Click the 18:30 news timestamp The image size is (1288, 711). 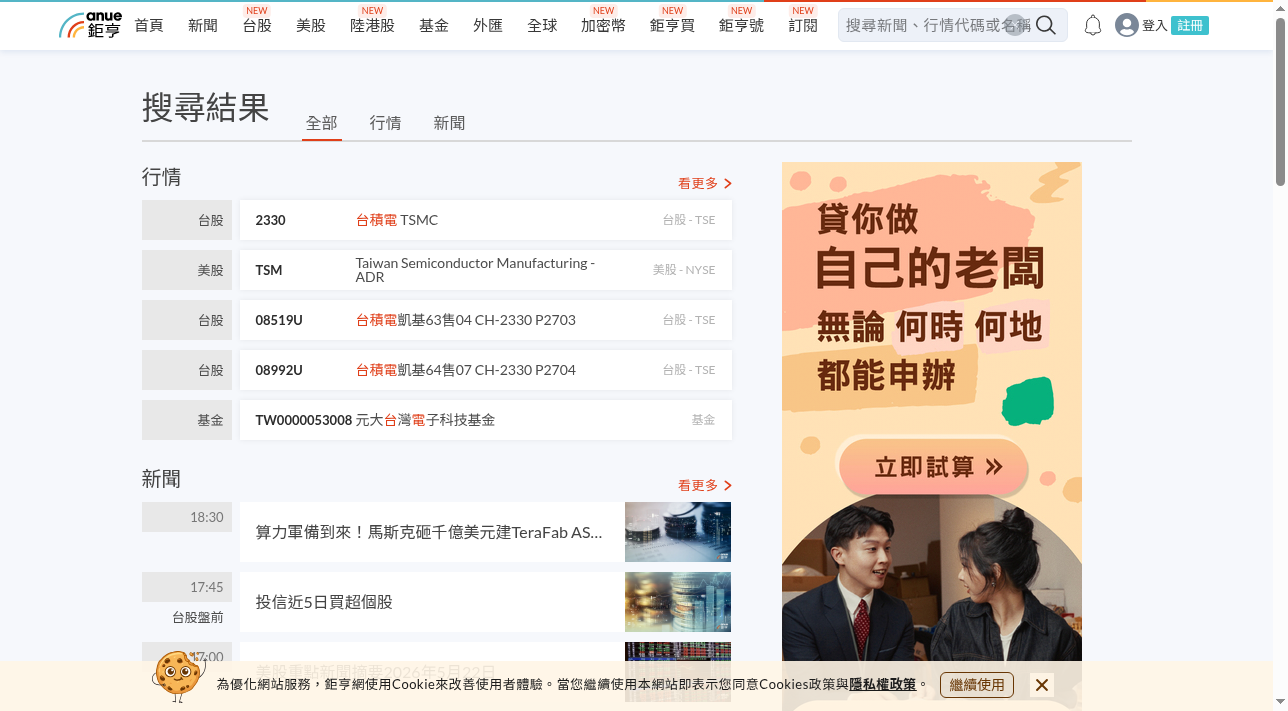coord(187,517)
